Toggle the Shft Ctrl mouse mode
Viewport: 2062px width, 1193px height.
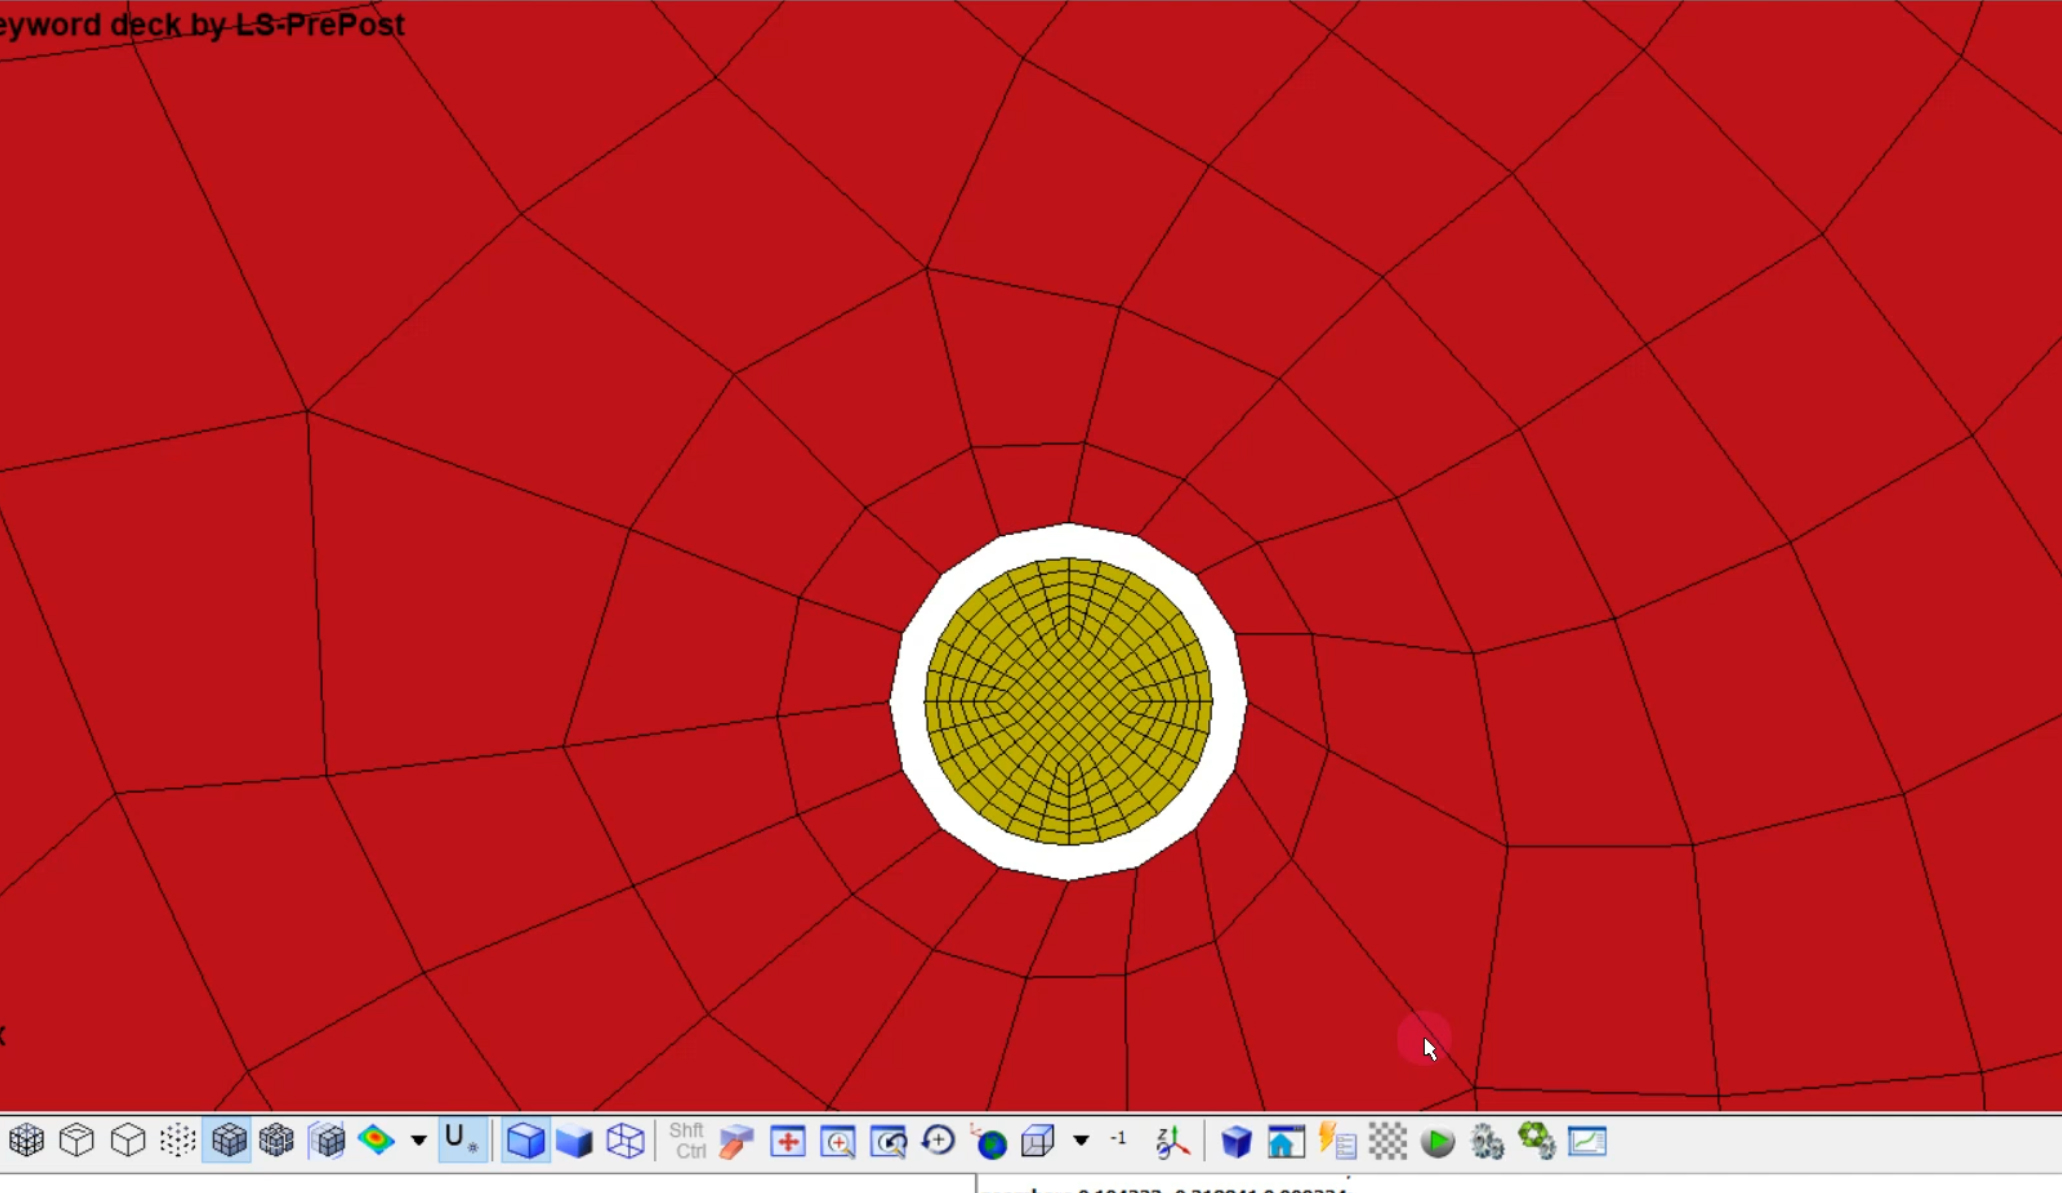coord(687,1141)
